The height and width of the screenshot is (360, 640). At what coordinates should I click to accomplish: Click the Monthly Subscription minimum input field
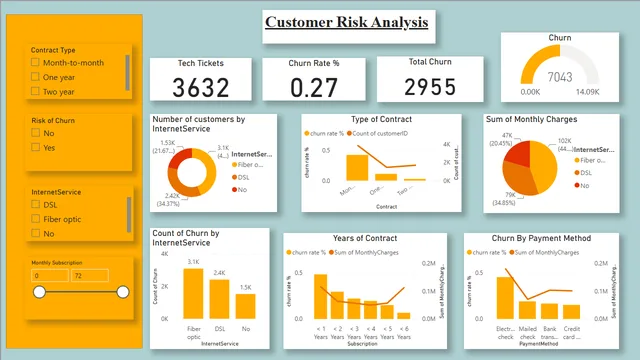pos(50,276)
